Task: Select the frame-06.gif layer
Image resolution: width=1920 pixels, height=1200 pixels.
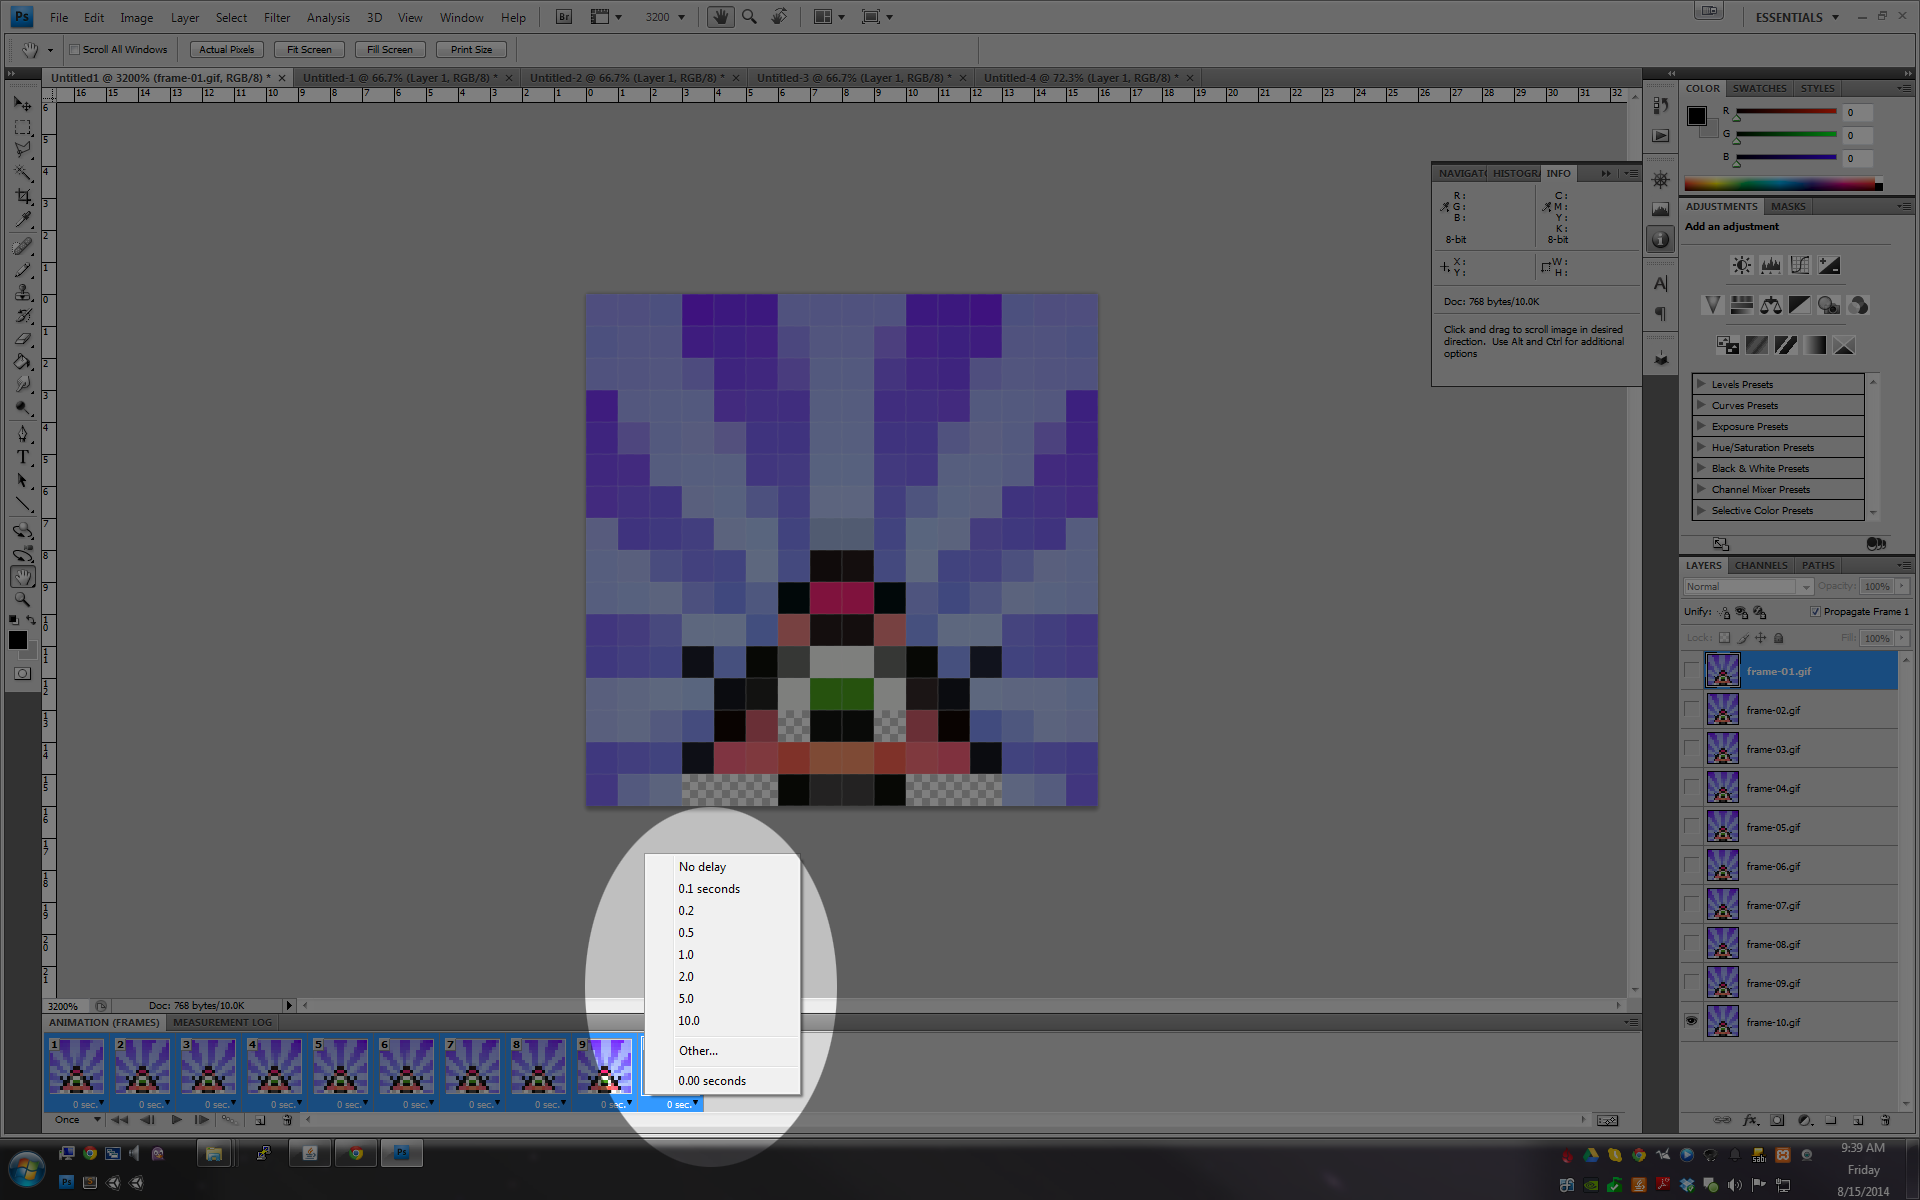Action: [1800, 866]
